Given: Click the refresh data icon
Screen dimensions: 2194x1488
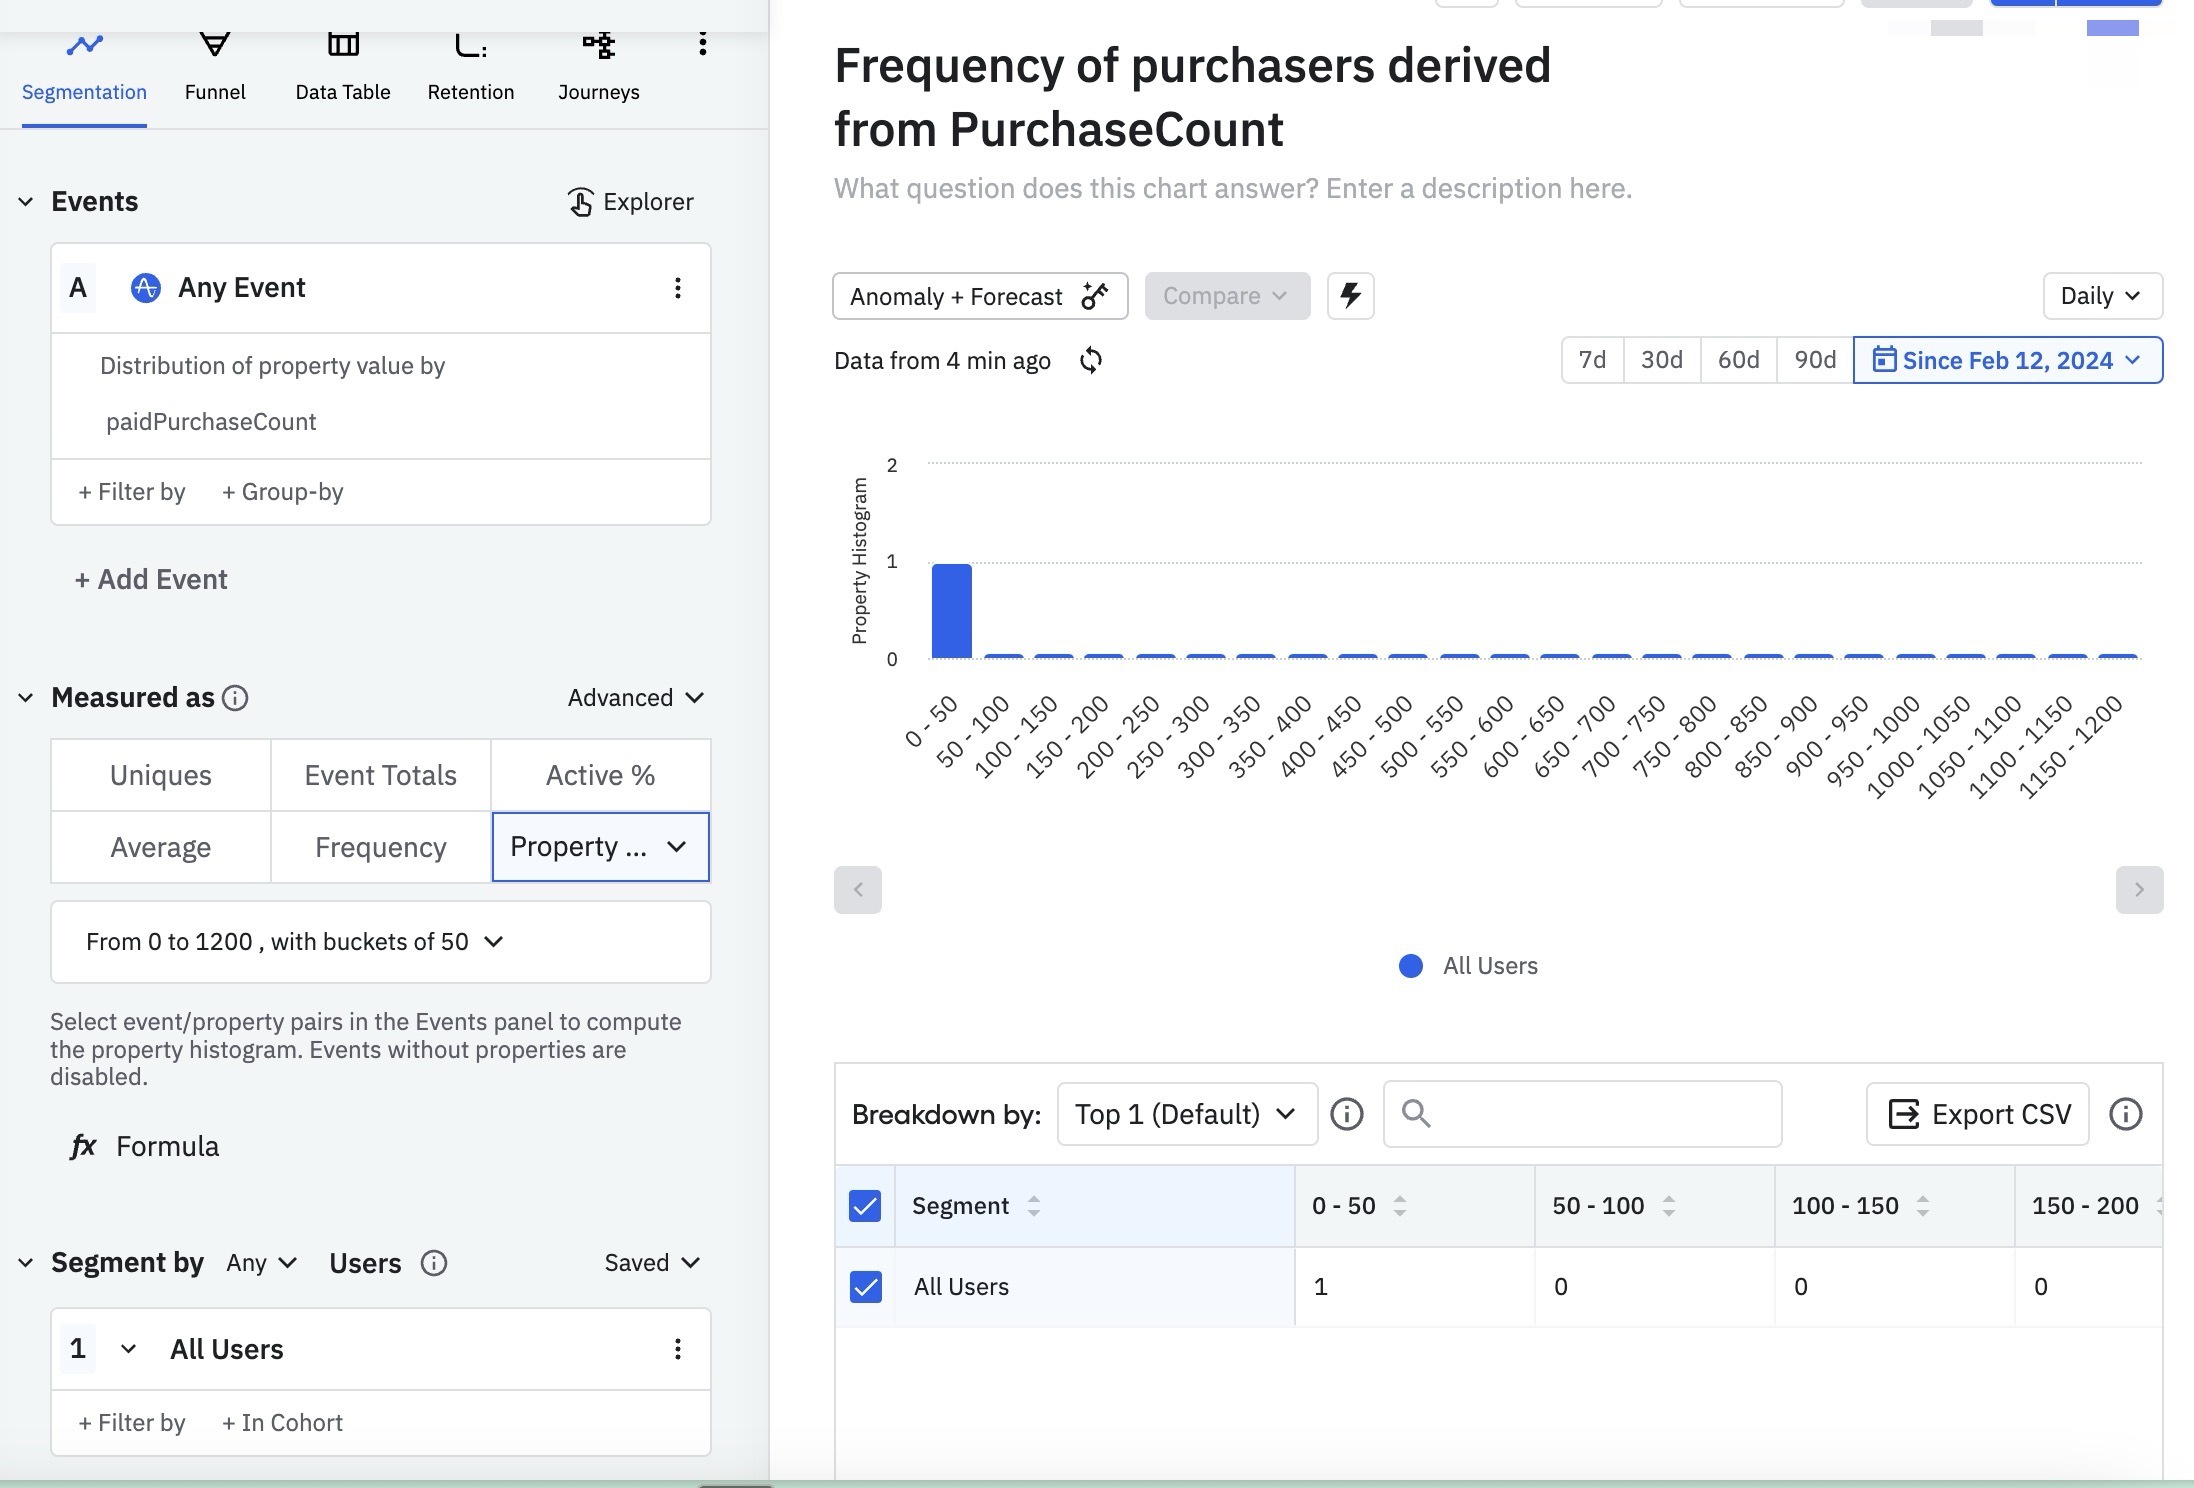Looking at the screenshot, I should [1091, 360].
